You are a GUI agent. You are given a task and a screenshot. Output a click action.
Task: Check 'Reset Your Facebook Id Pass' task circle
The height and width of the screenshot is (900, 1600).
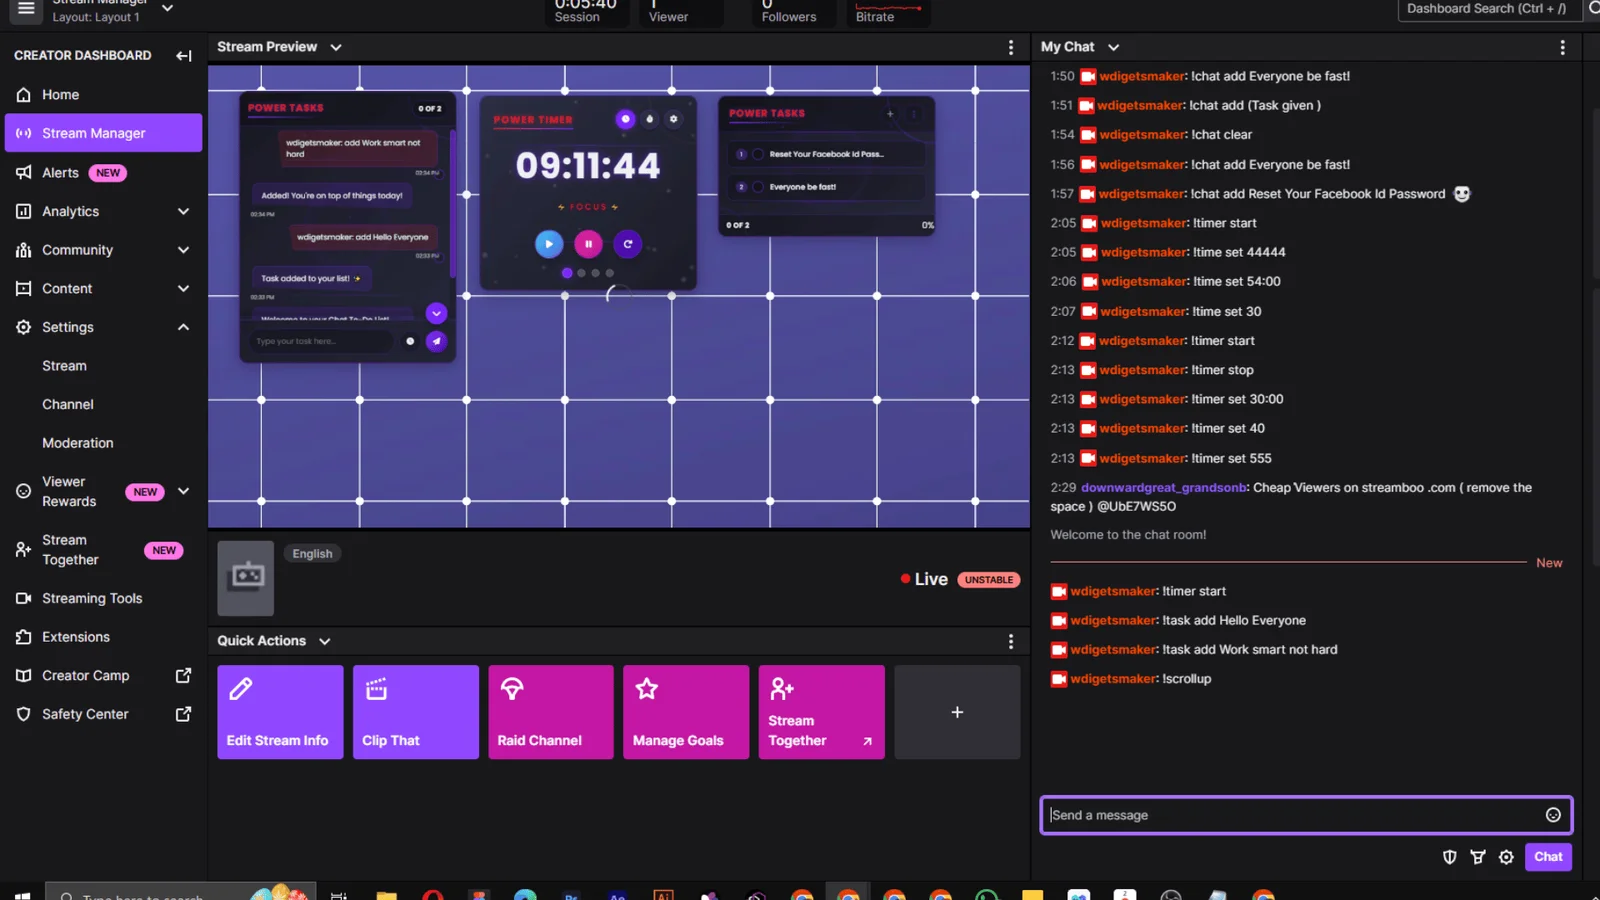[x=758, y=154]
